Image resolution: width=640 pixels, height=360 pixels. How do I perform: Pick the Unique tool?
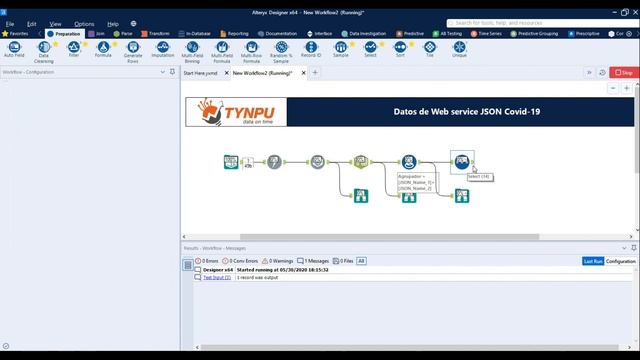click(459, 49)
